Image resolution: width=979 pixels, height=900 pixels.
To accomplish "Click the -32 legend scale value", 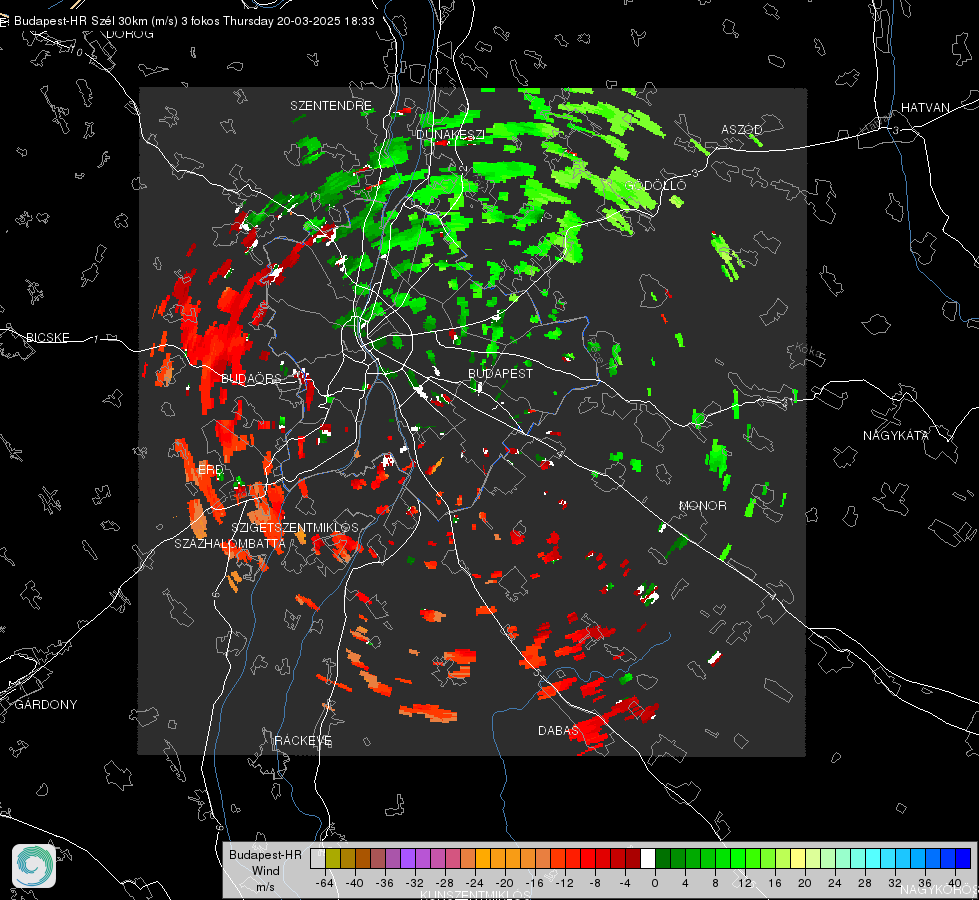I will coord(415,883).
